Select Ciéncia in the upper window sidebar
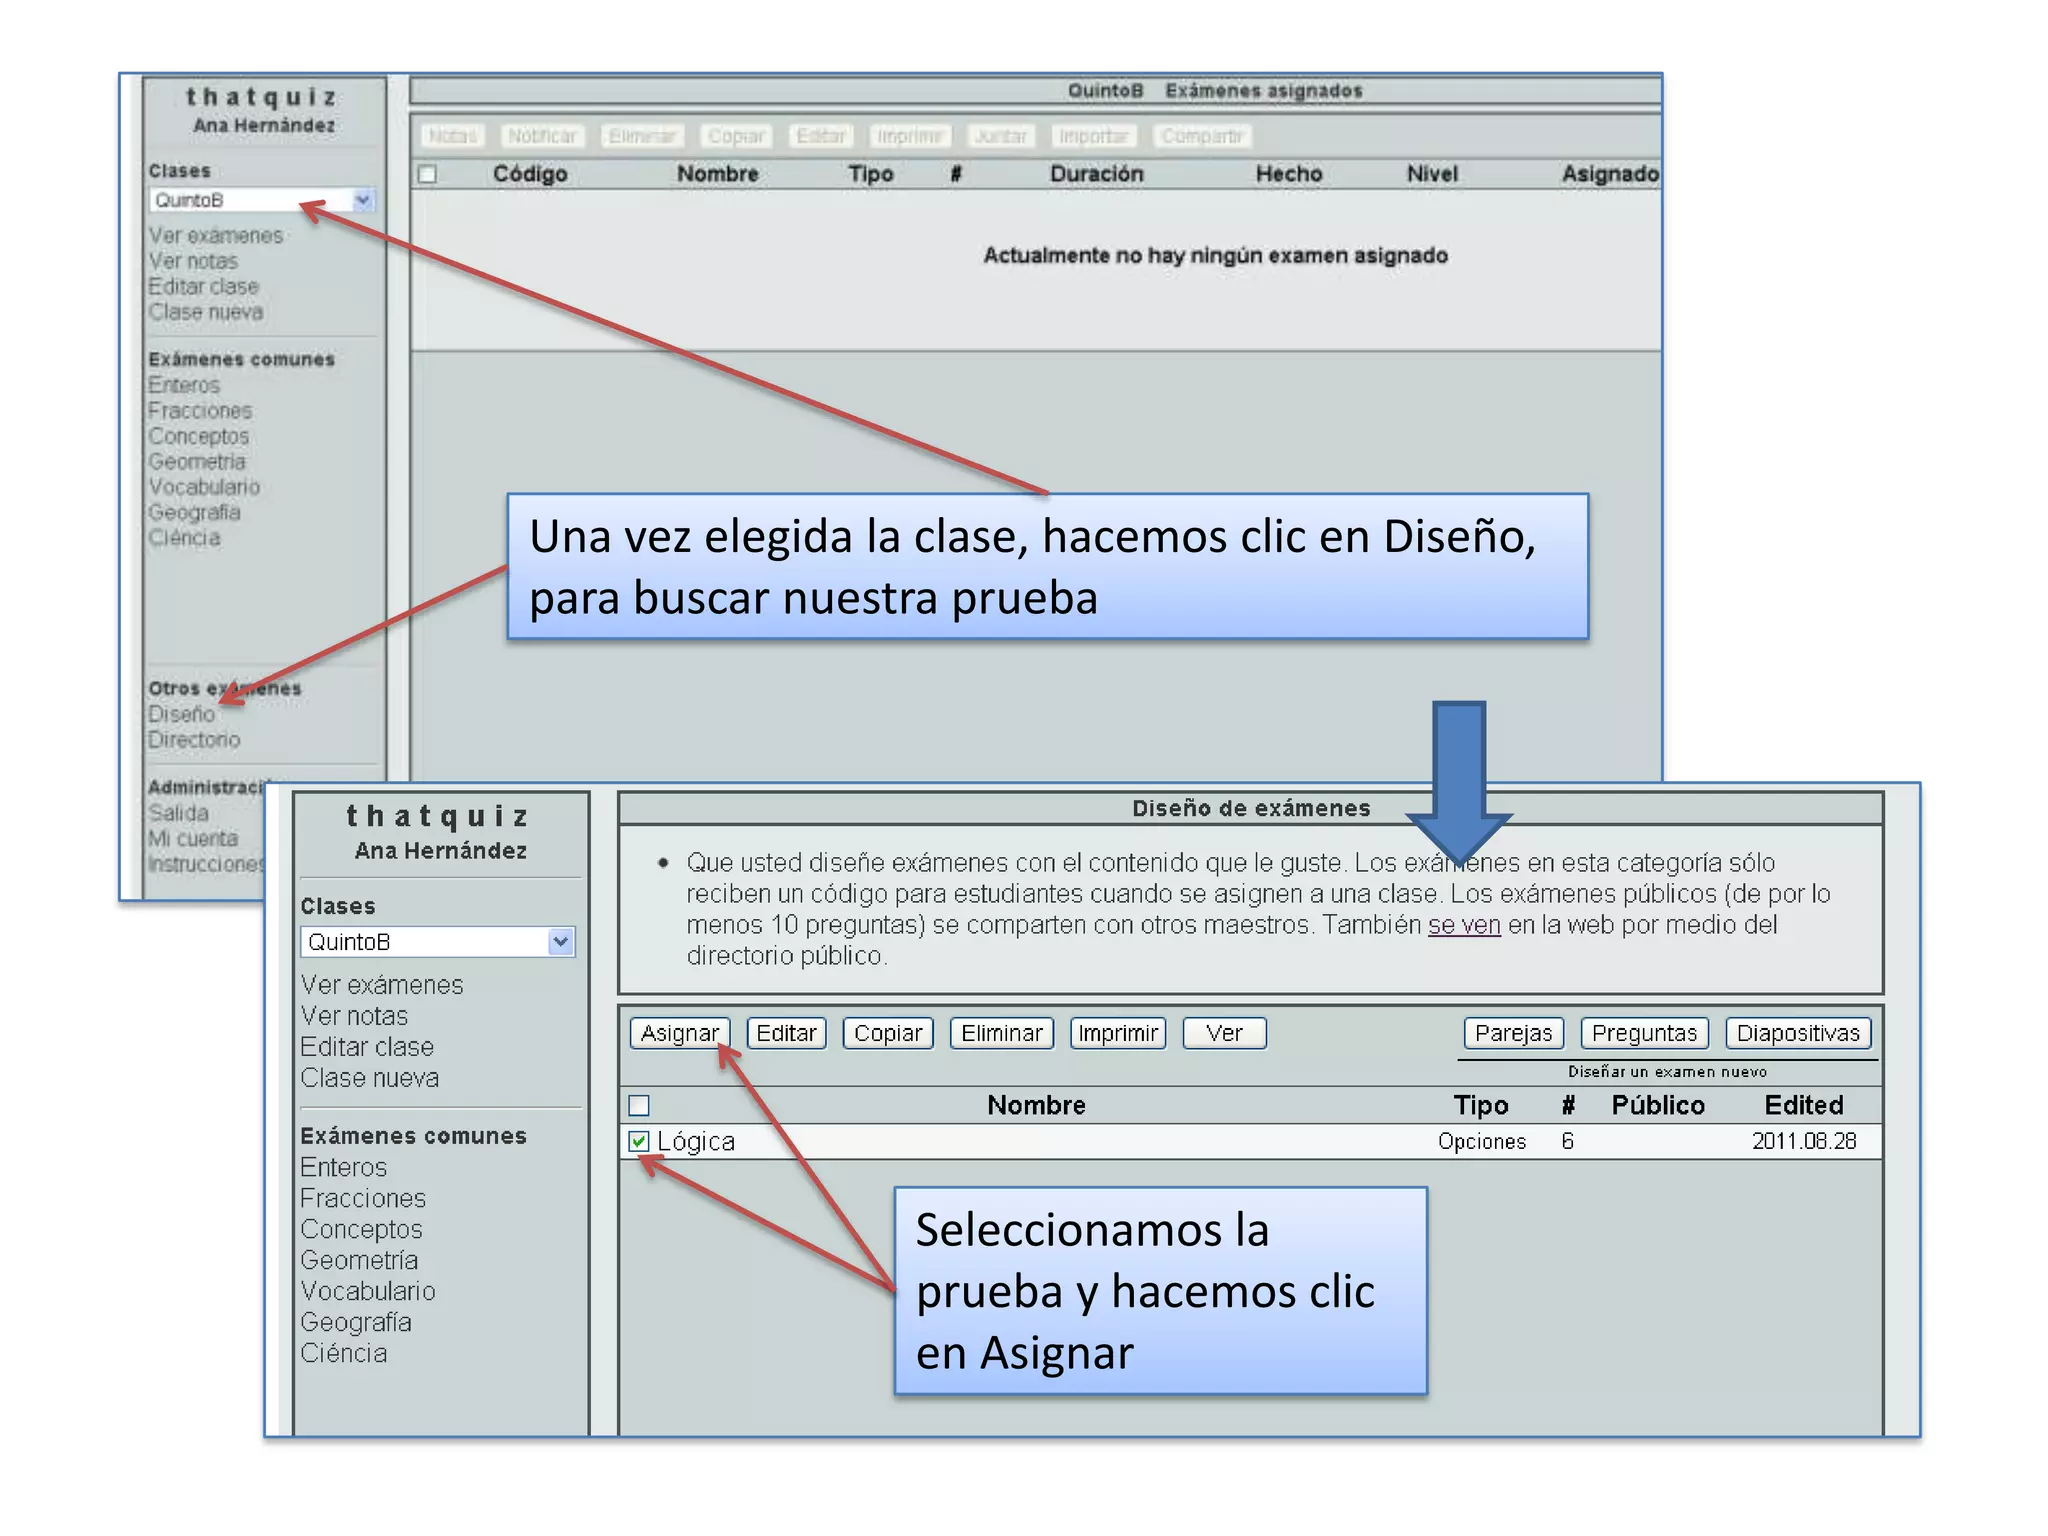This screenshot has width=2048, height=1536. point(184,538)
